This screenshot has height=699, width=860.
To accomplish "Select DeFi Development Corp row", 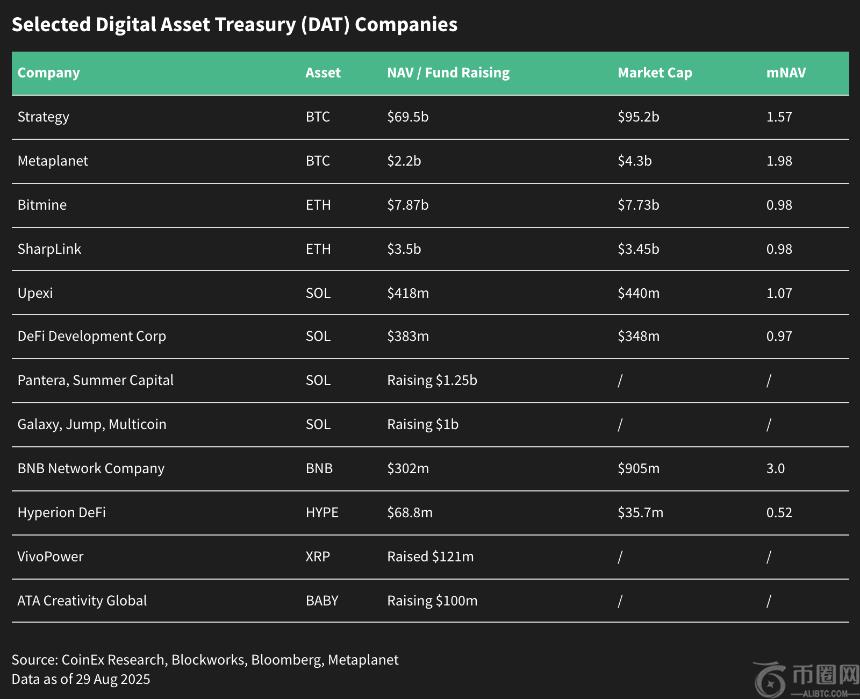I will coord(92,336).
